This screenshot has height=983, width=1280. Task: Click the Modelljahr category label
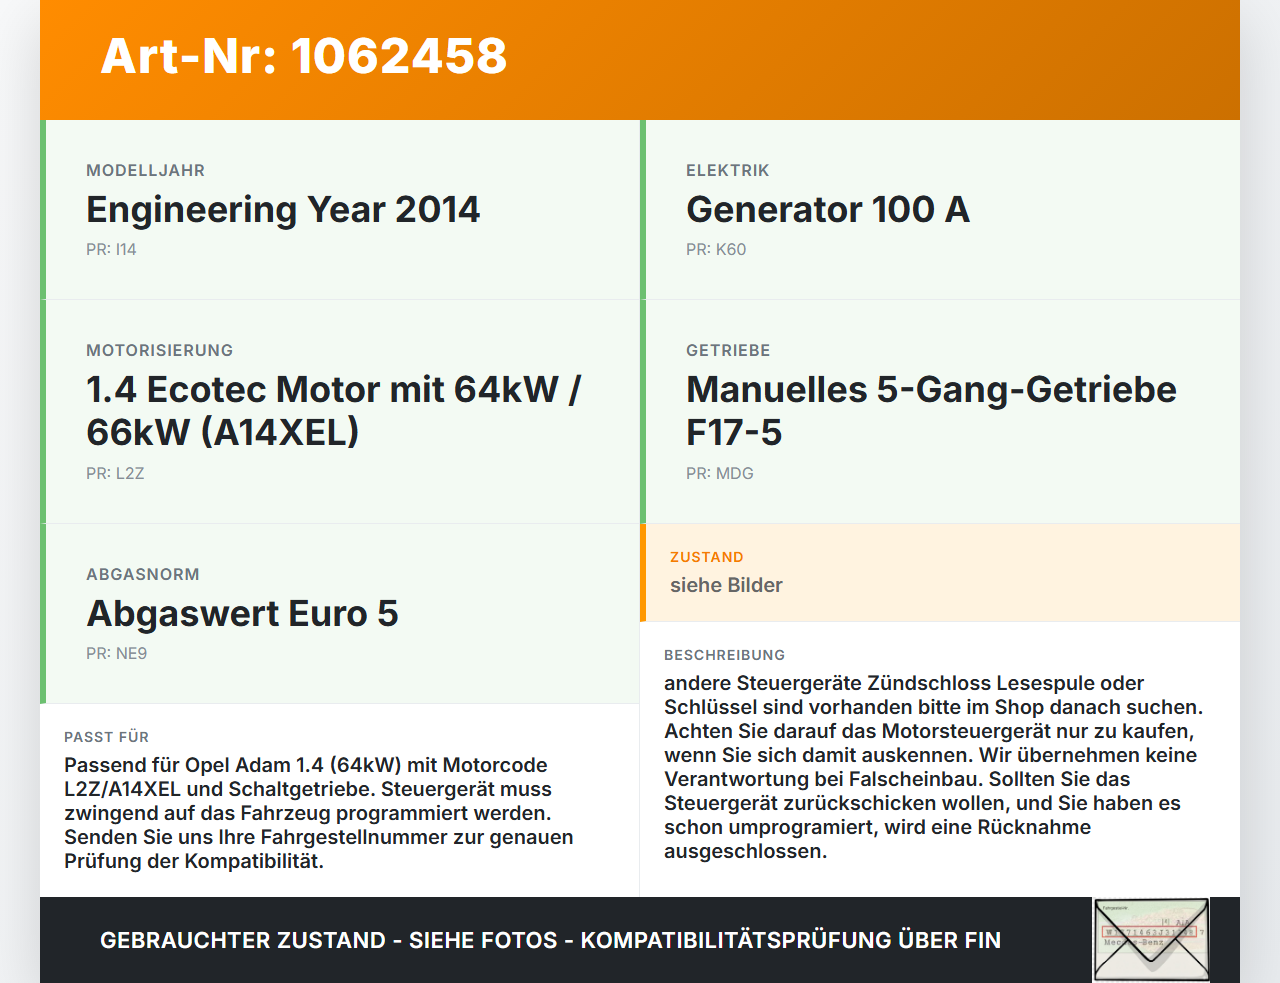click(146, 170)
